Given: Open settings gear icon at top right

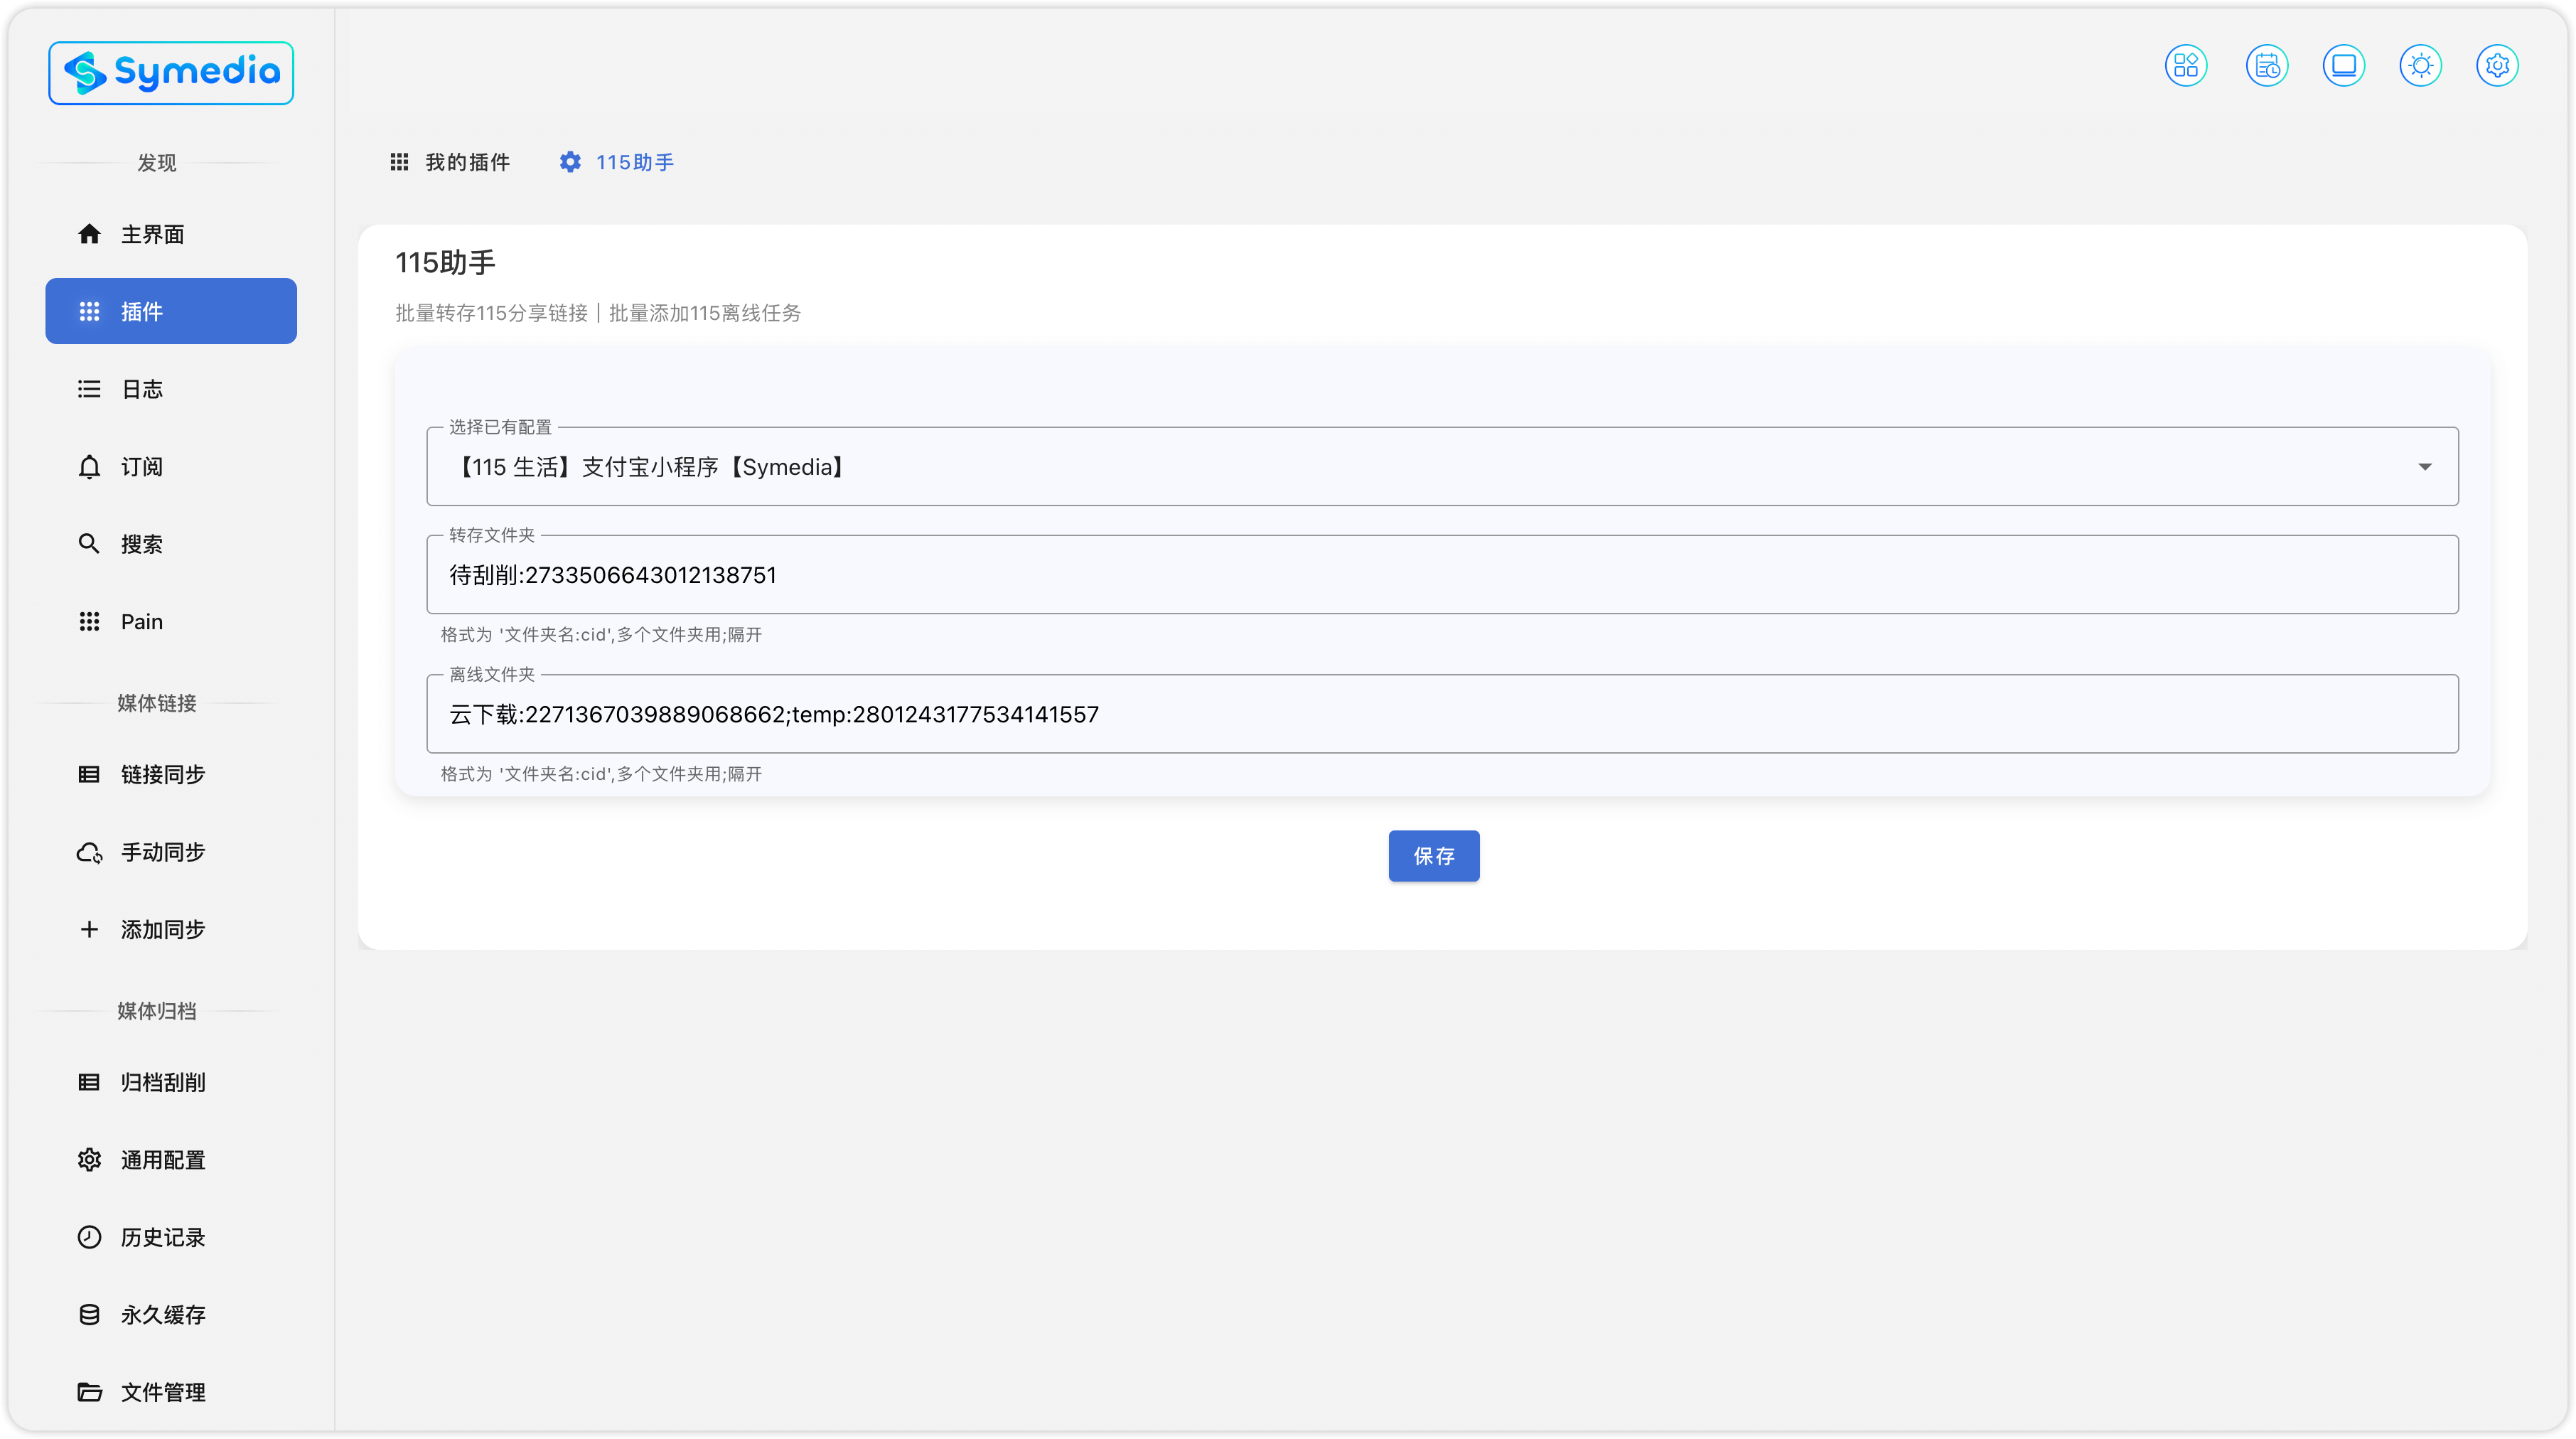Looking at the screenshot, I should [2497, 66].
